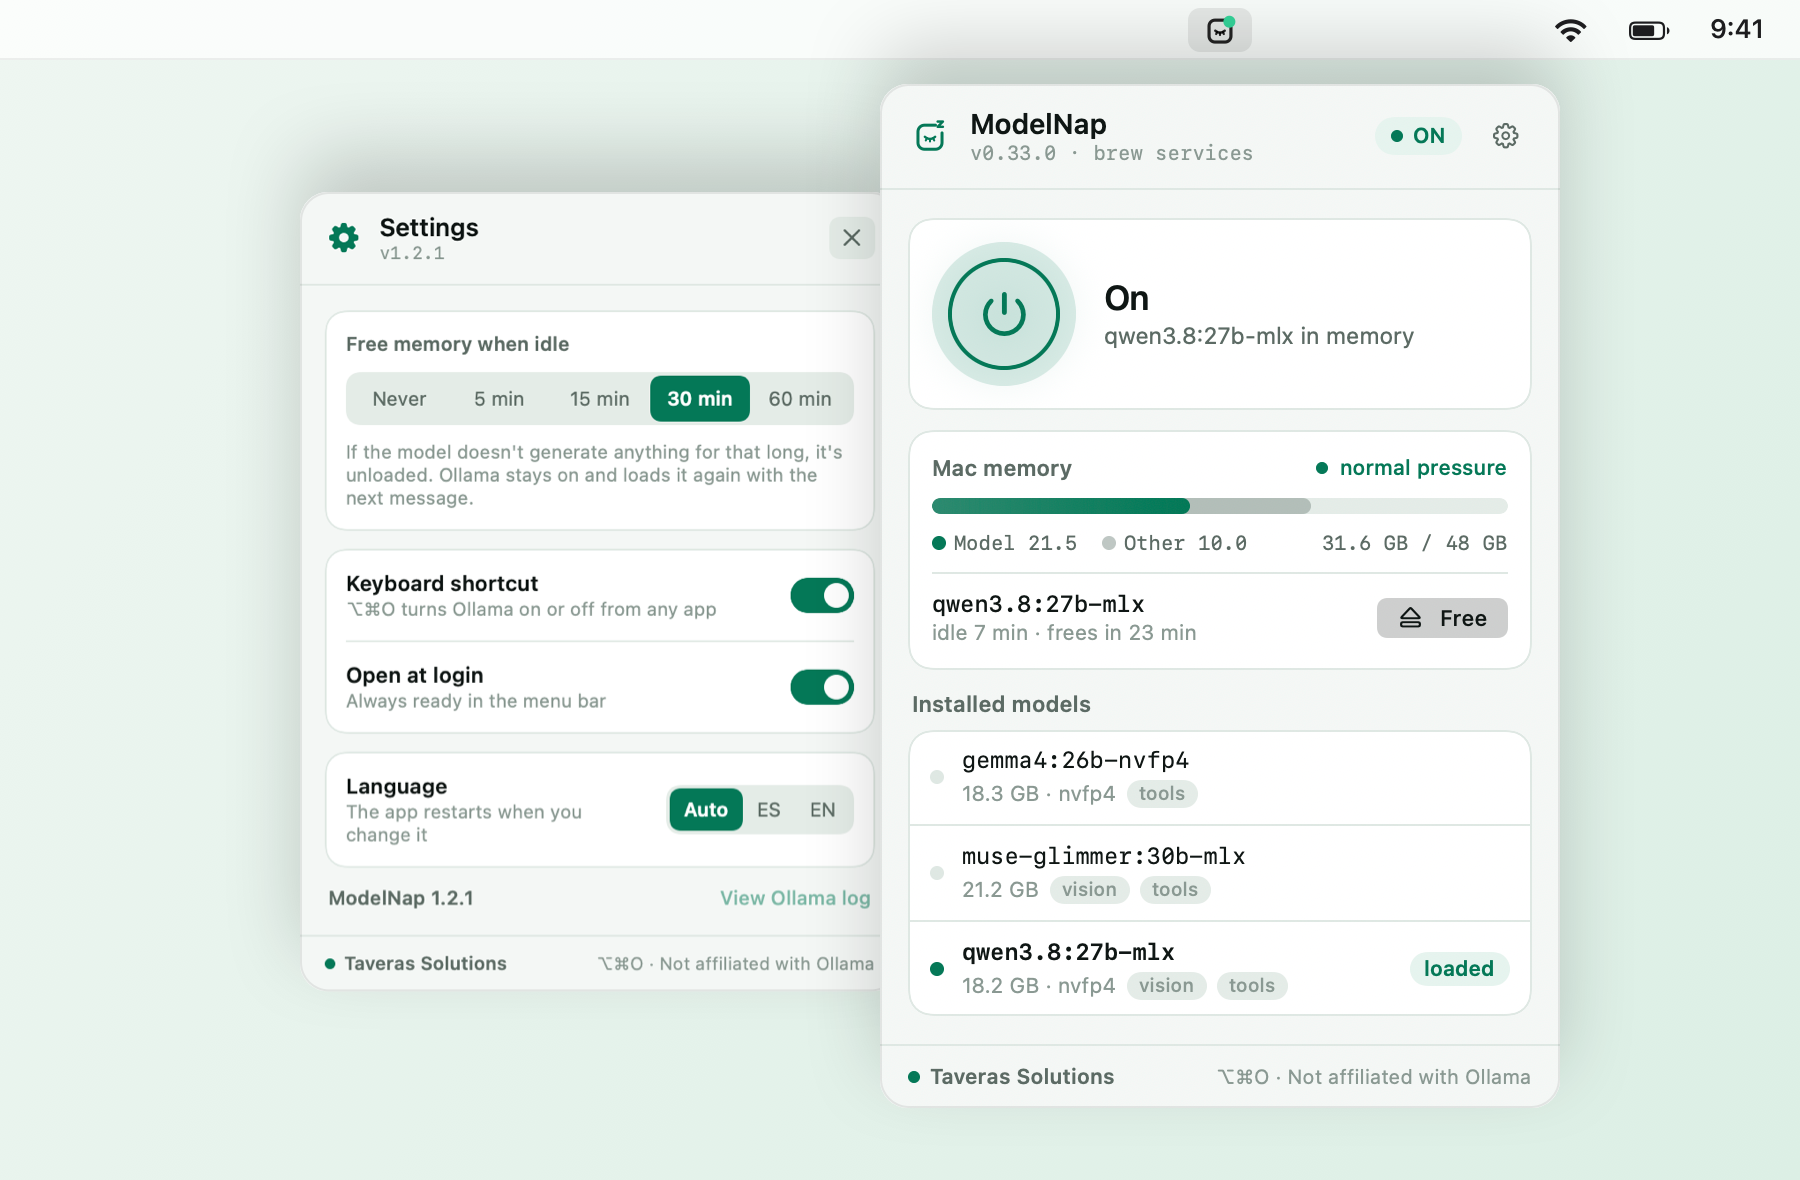Viewport: 1800px width, 1180px height.
Task: Click "idle 7 min · frees in 23 min" text
Action: [1064, 633]
